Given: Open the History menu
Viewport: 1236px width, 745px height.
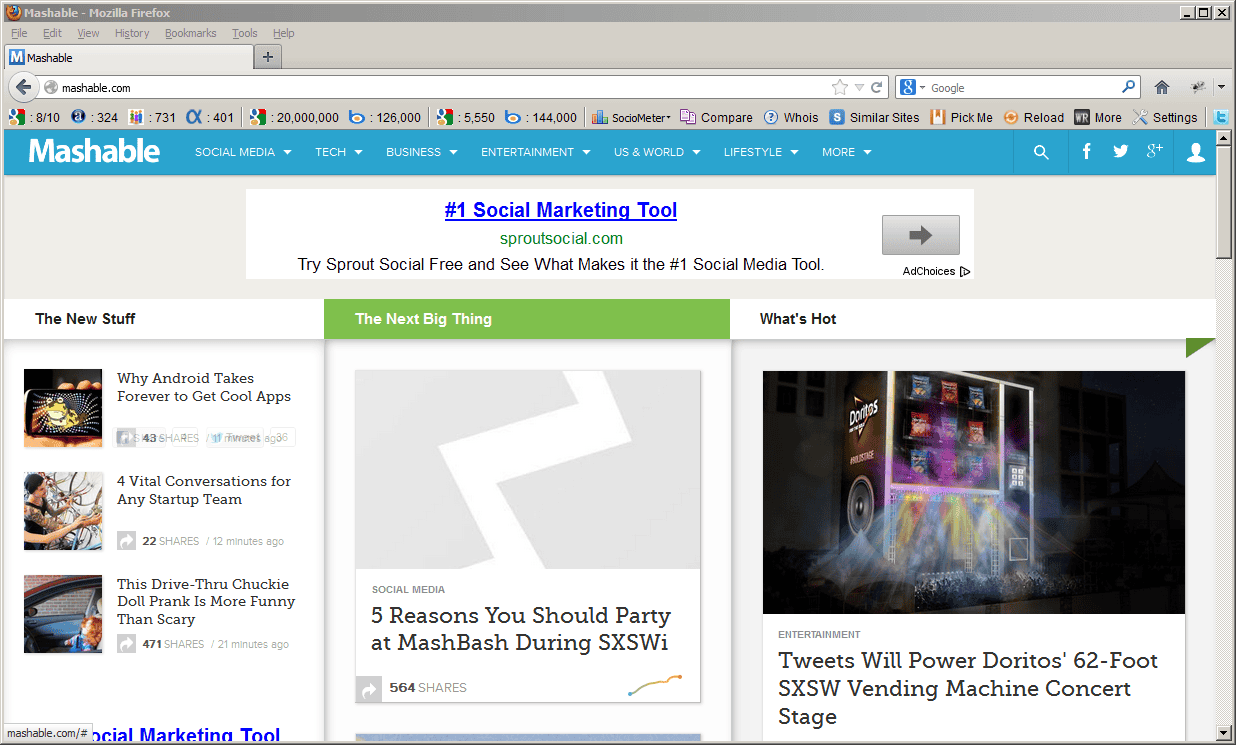Looking at the screenshot, I should (x=132, y=33).
